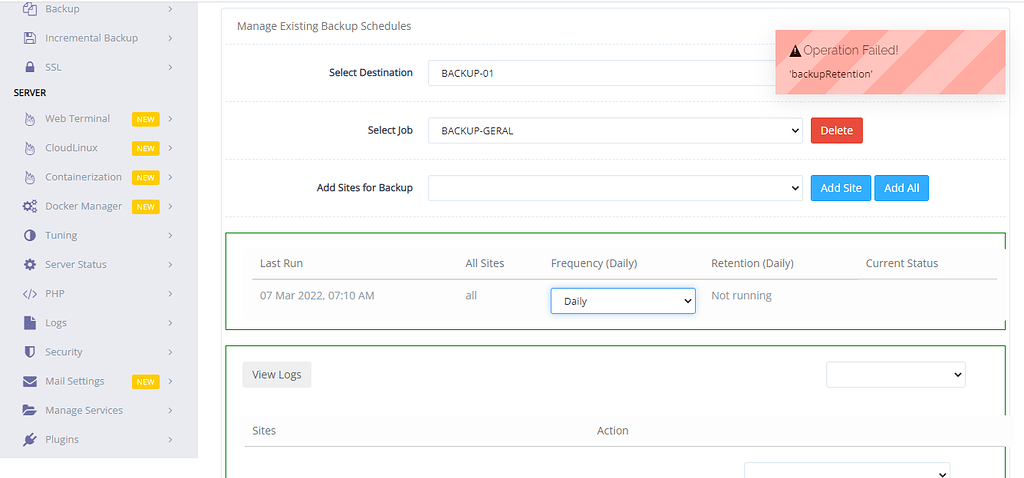Open the Add Sites for Backup dropdown

[x=615, y=188]
